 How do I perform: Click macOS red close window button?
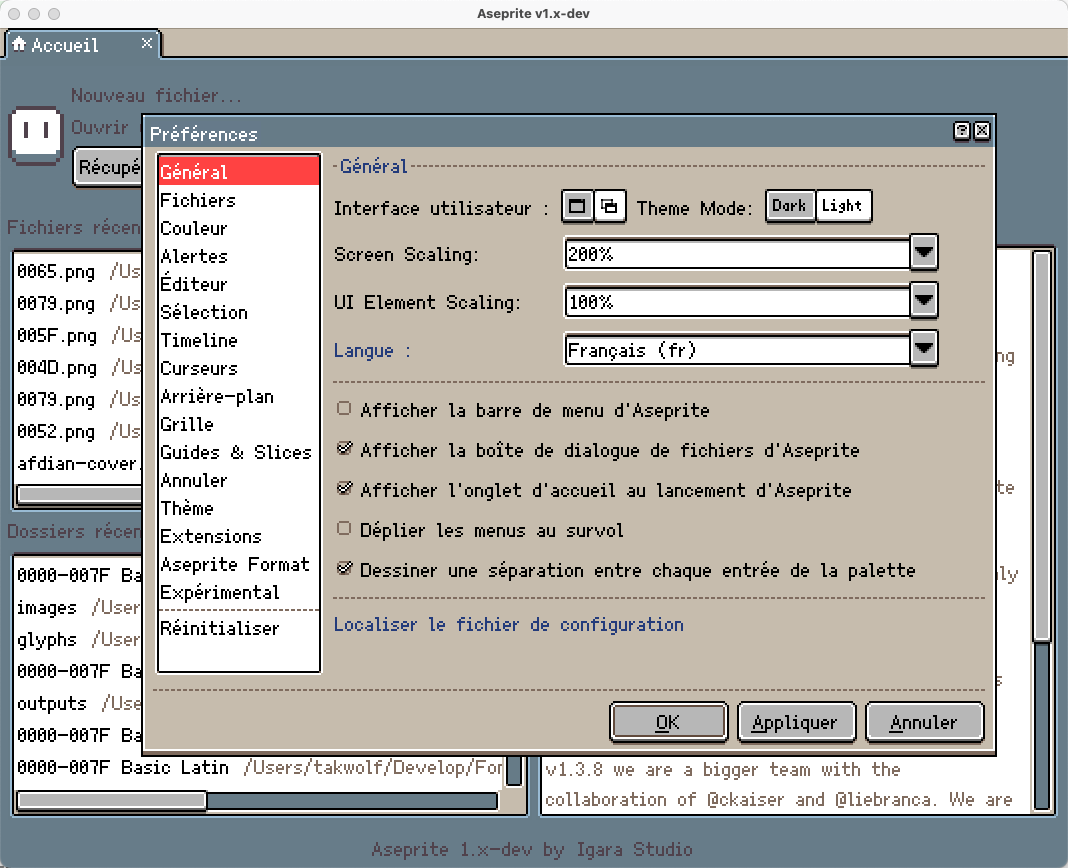click(14, 14)
